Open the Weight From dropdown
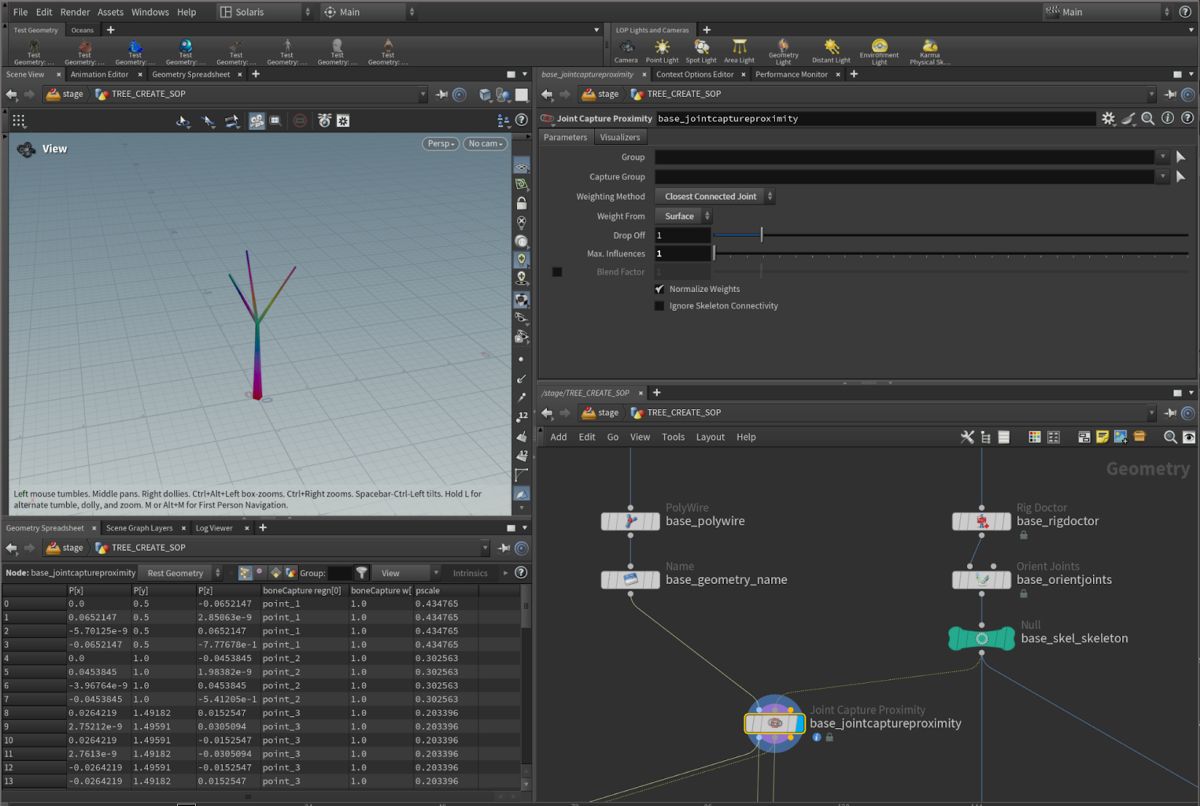 tap(683, 216)
